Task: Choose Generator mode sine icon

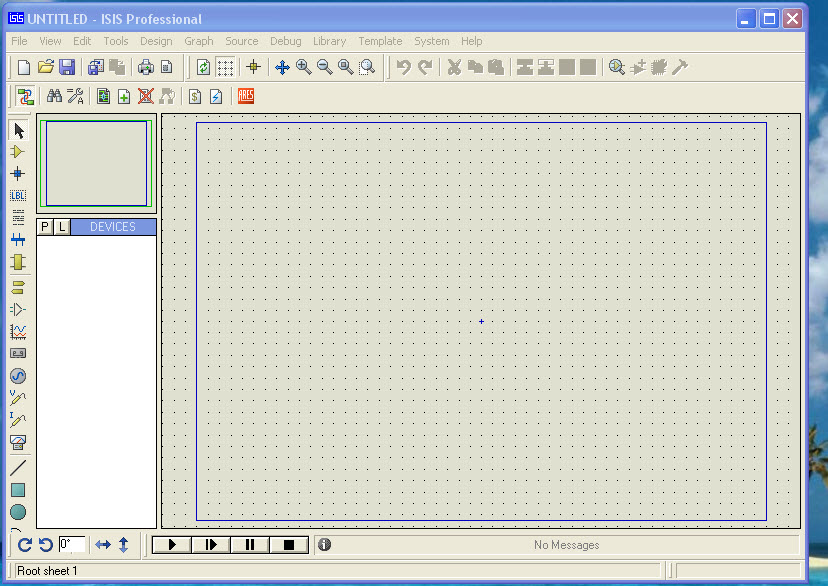Action: (18, 376)
